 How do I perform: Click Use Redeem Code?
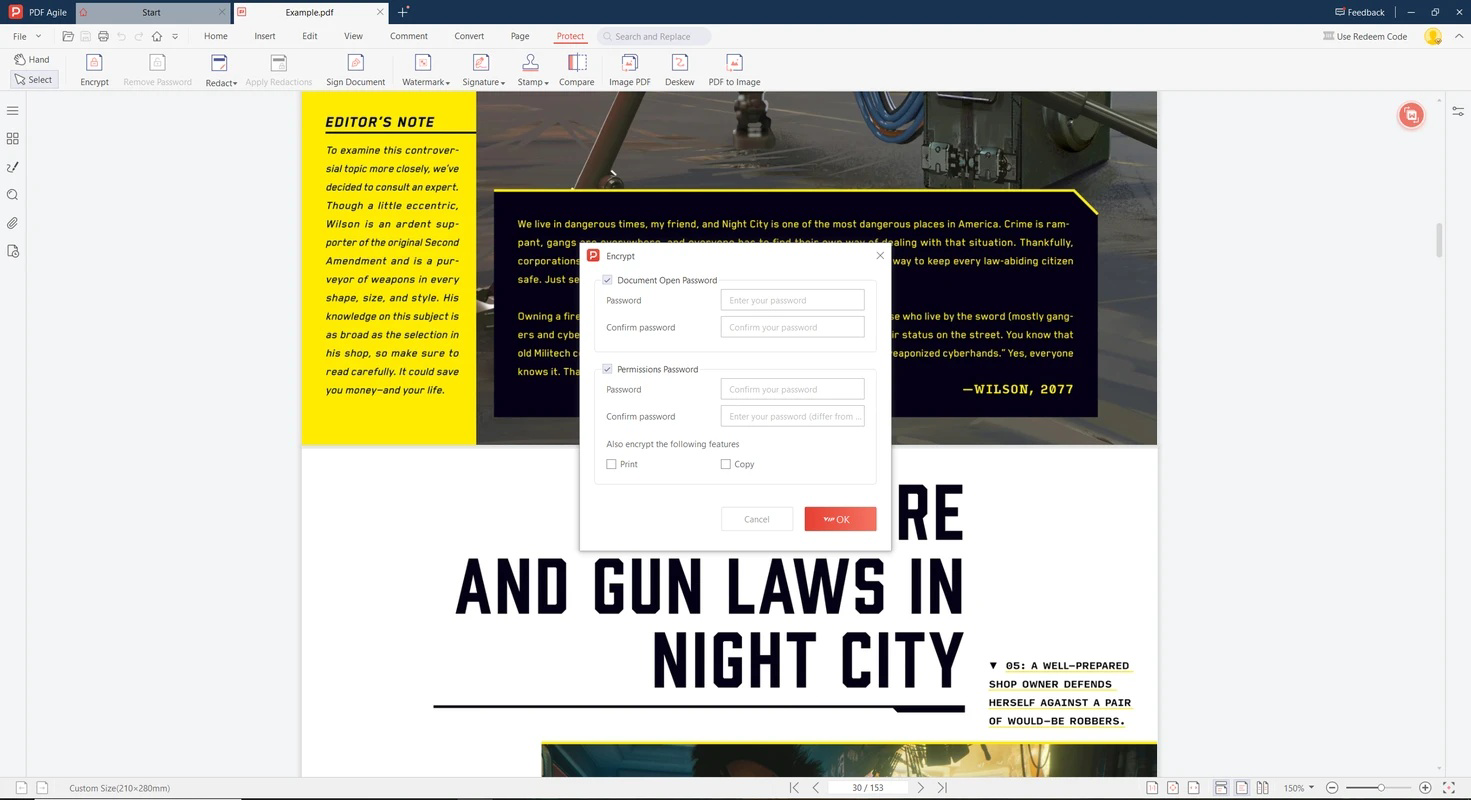(x=1365, y=36)
